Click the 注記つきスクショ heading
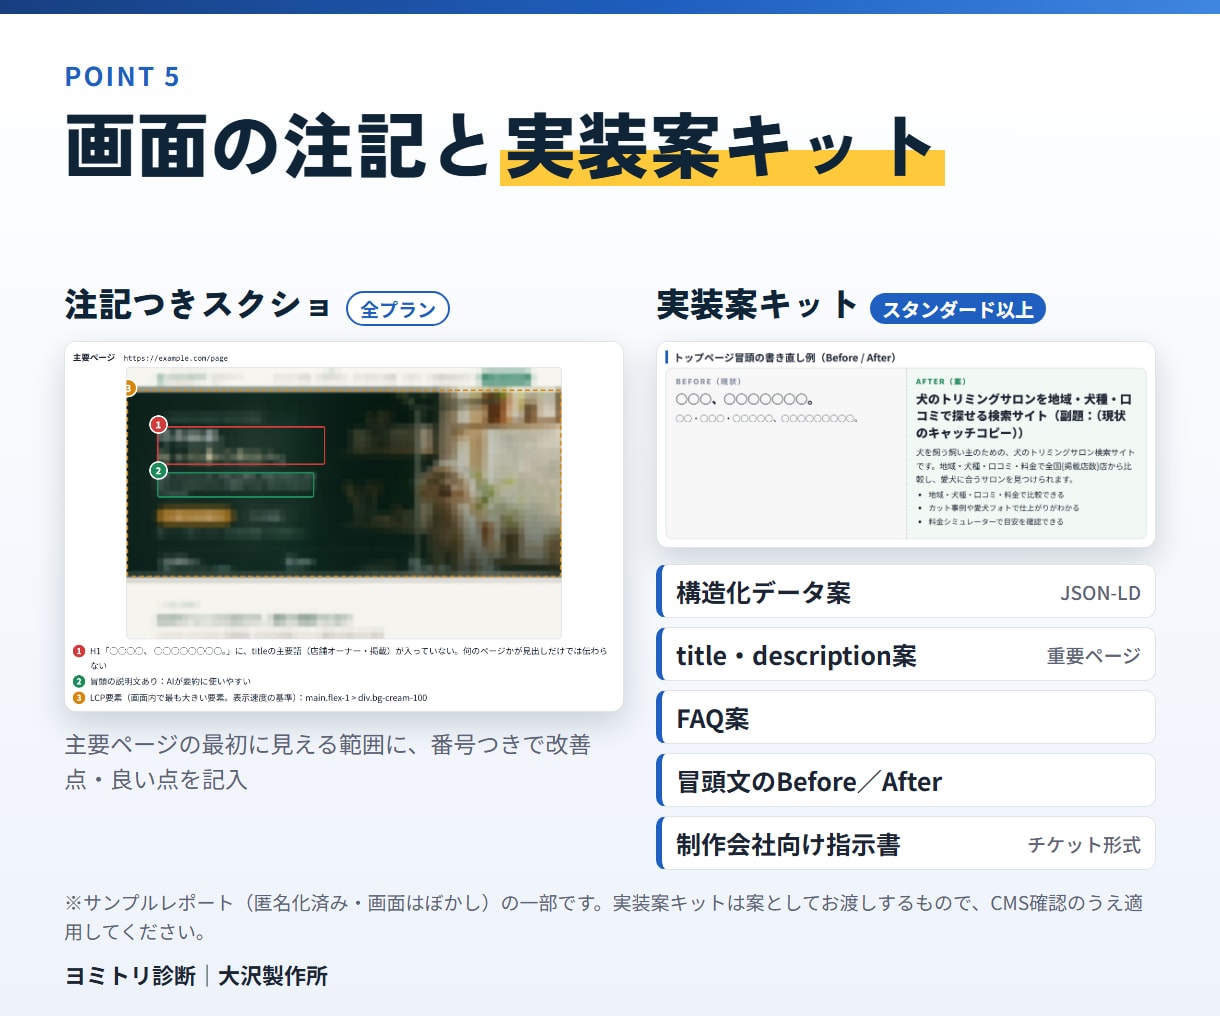This screenshot has width=1220, height=1016. point(198,305)
